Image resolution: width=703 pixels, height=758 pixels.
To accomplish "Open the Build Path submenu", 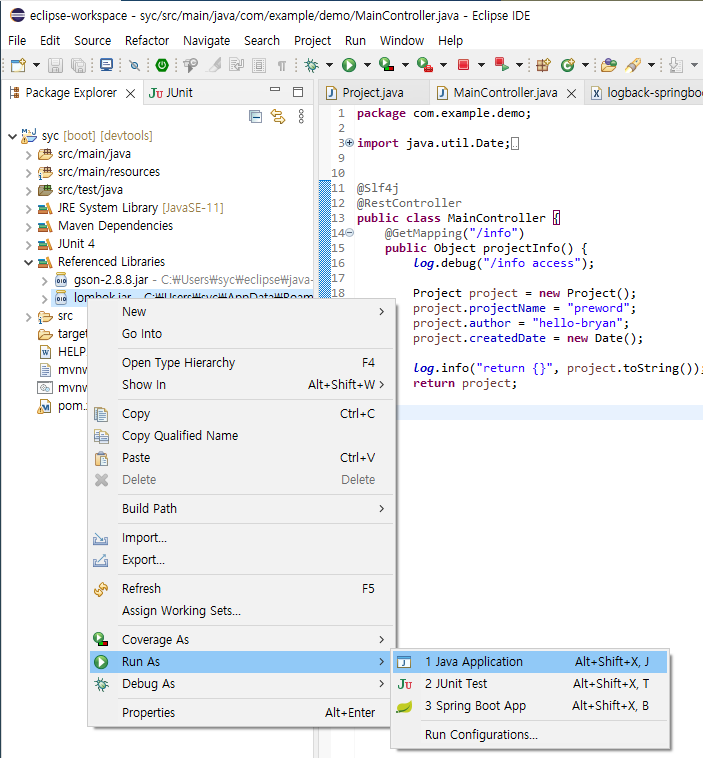I will coord(242,509).
